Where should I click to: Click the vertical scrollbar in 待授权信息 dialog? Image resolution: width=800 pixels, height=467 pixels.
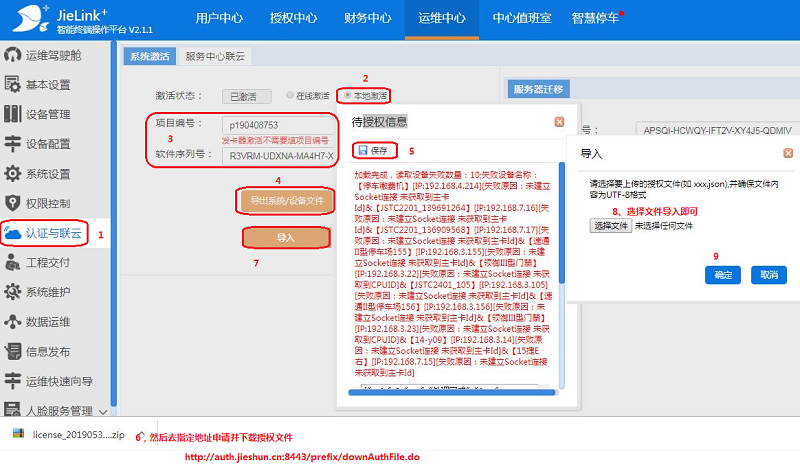(562, 223)
